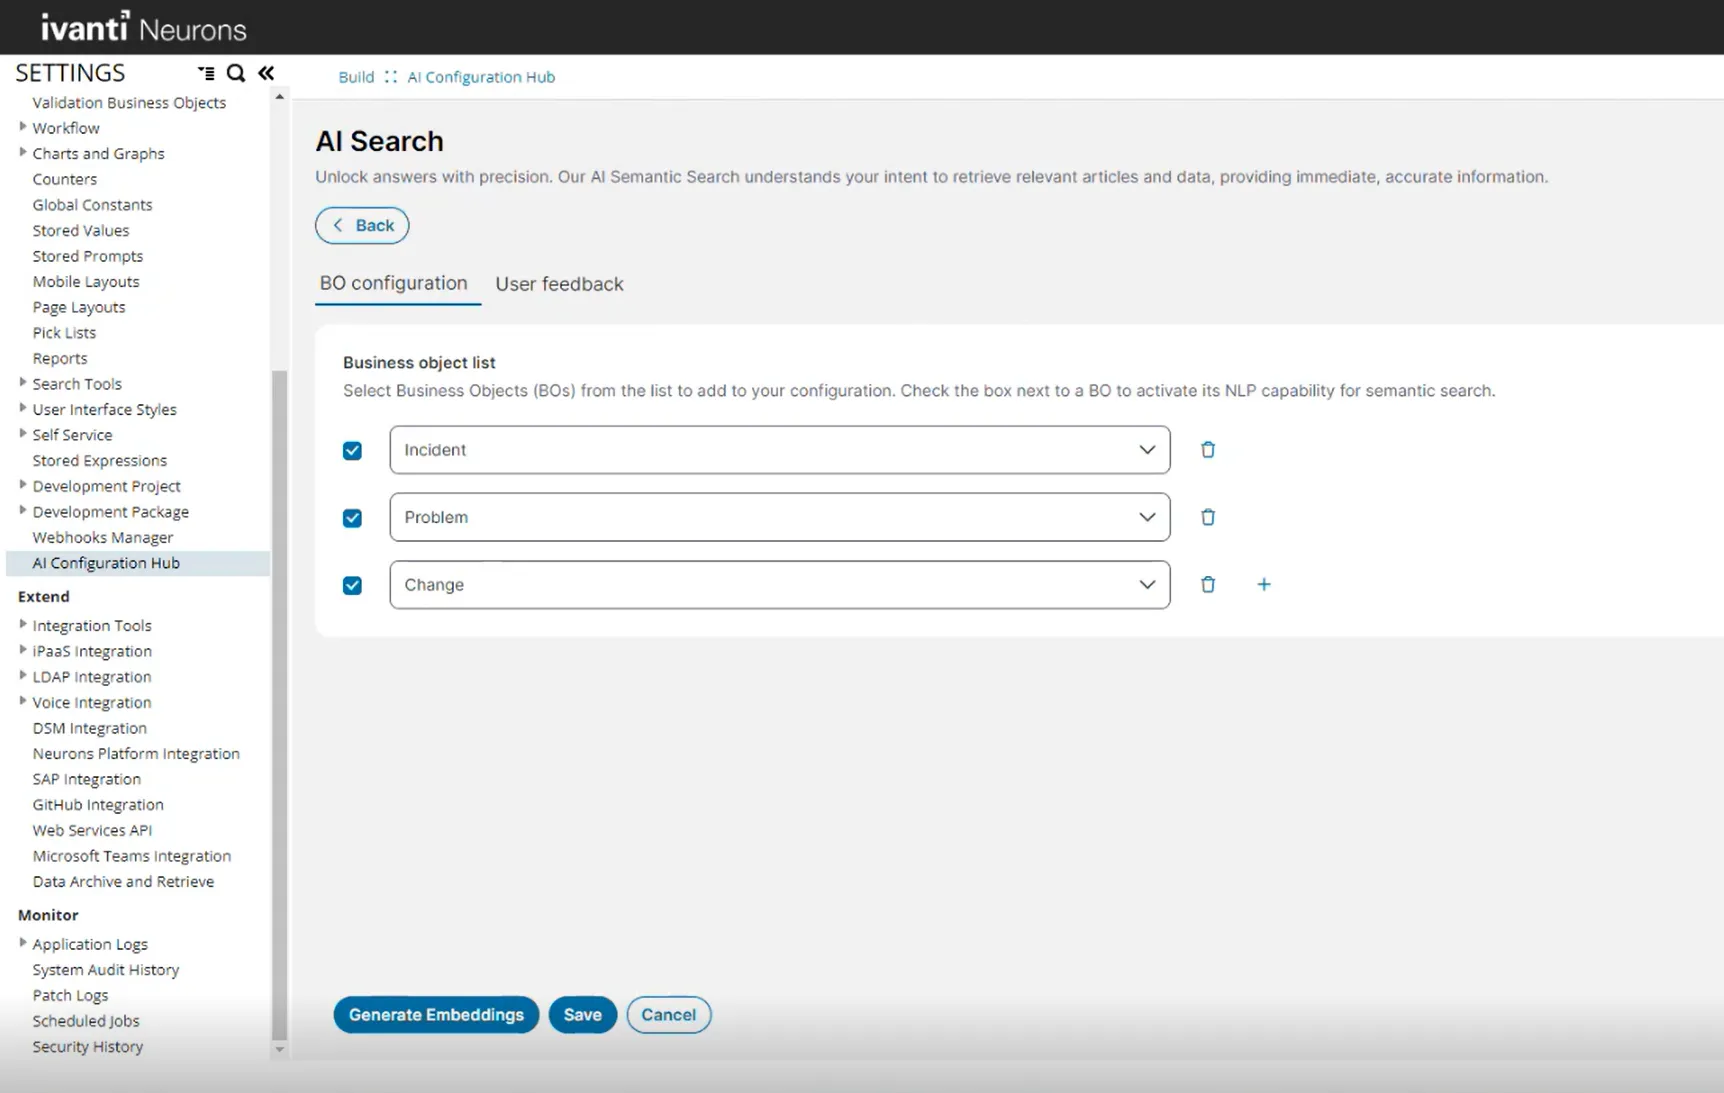Image resolution: width=1724 pixels, height=1093 pixels.
Task: Expand the Workflow tree node
Action: (23, 127)
